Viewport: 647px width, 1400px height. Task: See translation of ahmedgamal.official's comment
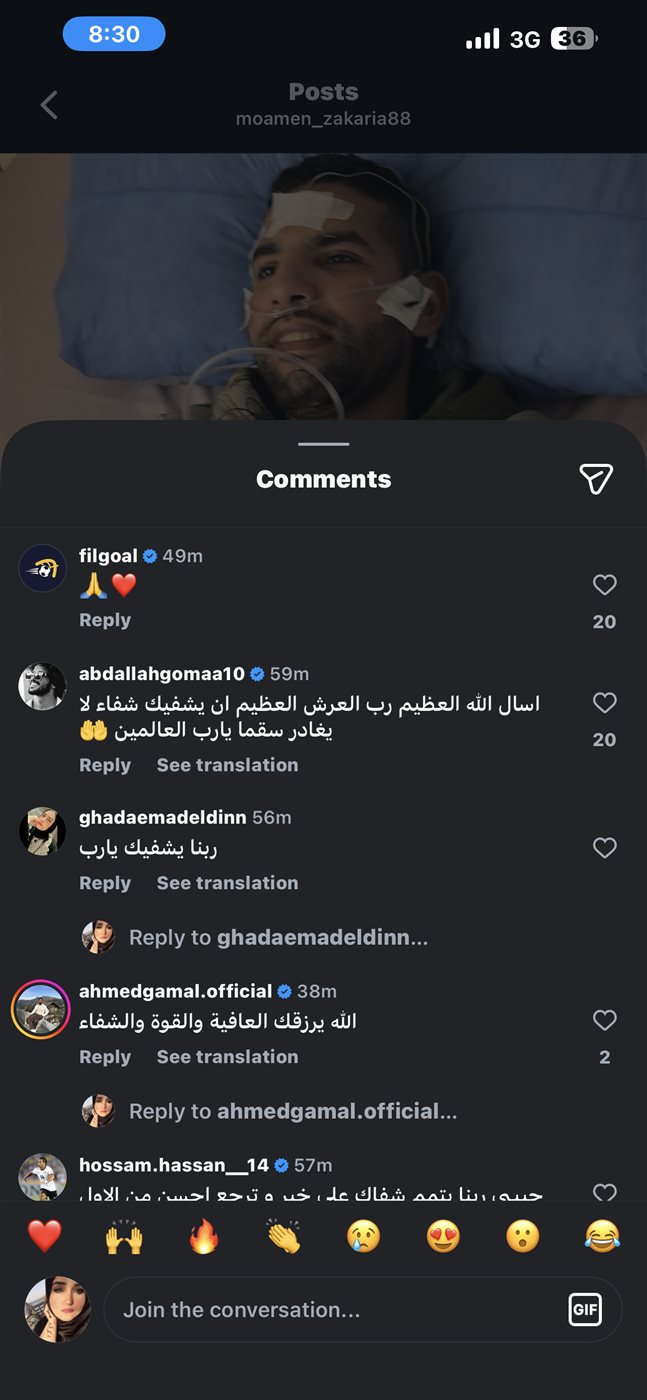(227, 1057)
